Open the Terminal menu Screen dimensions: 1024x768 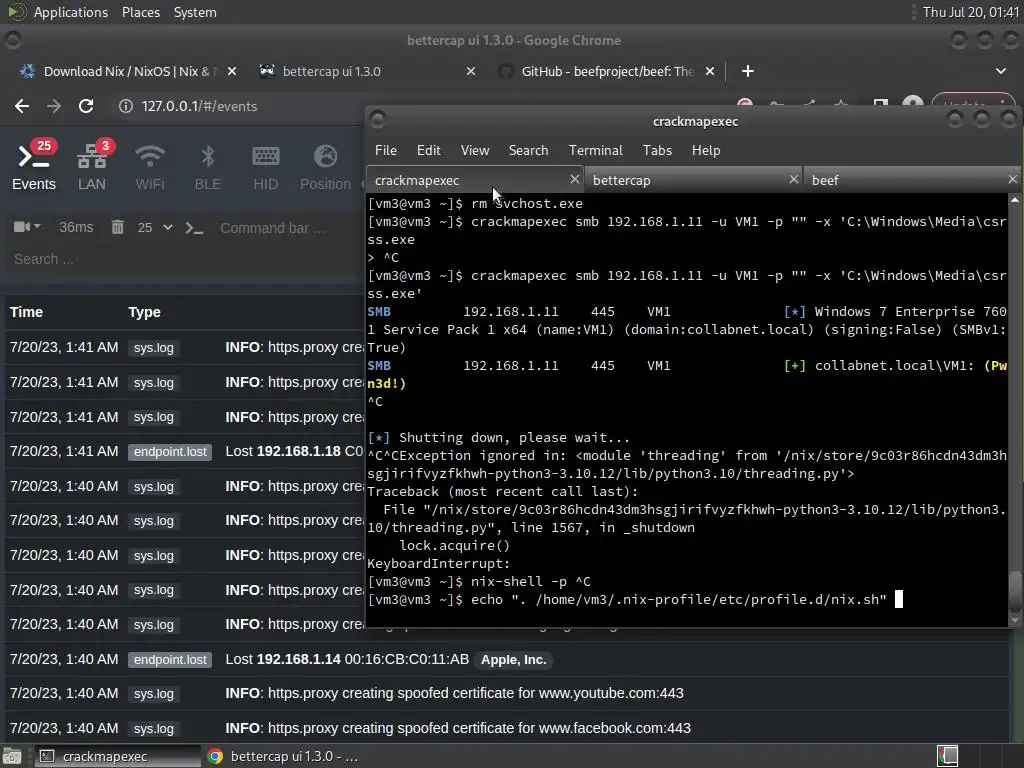(596, 150)
